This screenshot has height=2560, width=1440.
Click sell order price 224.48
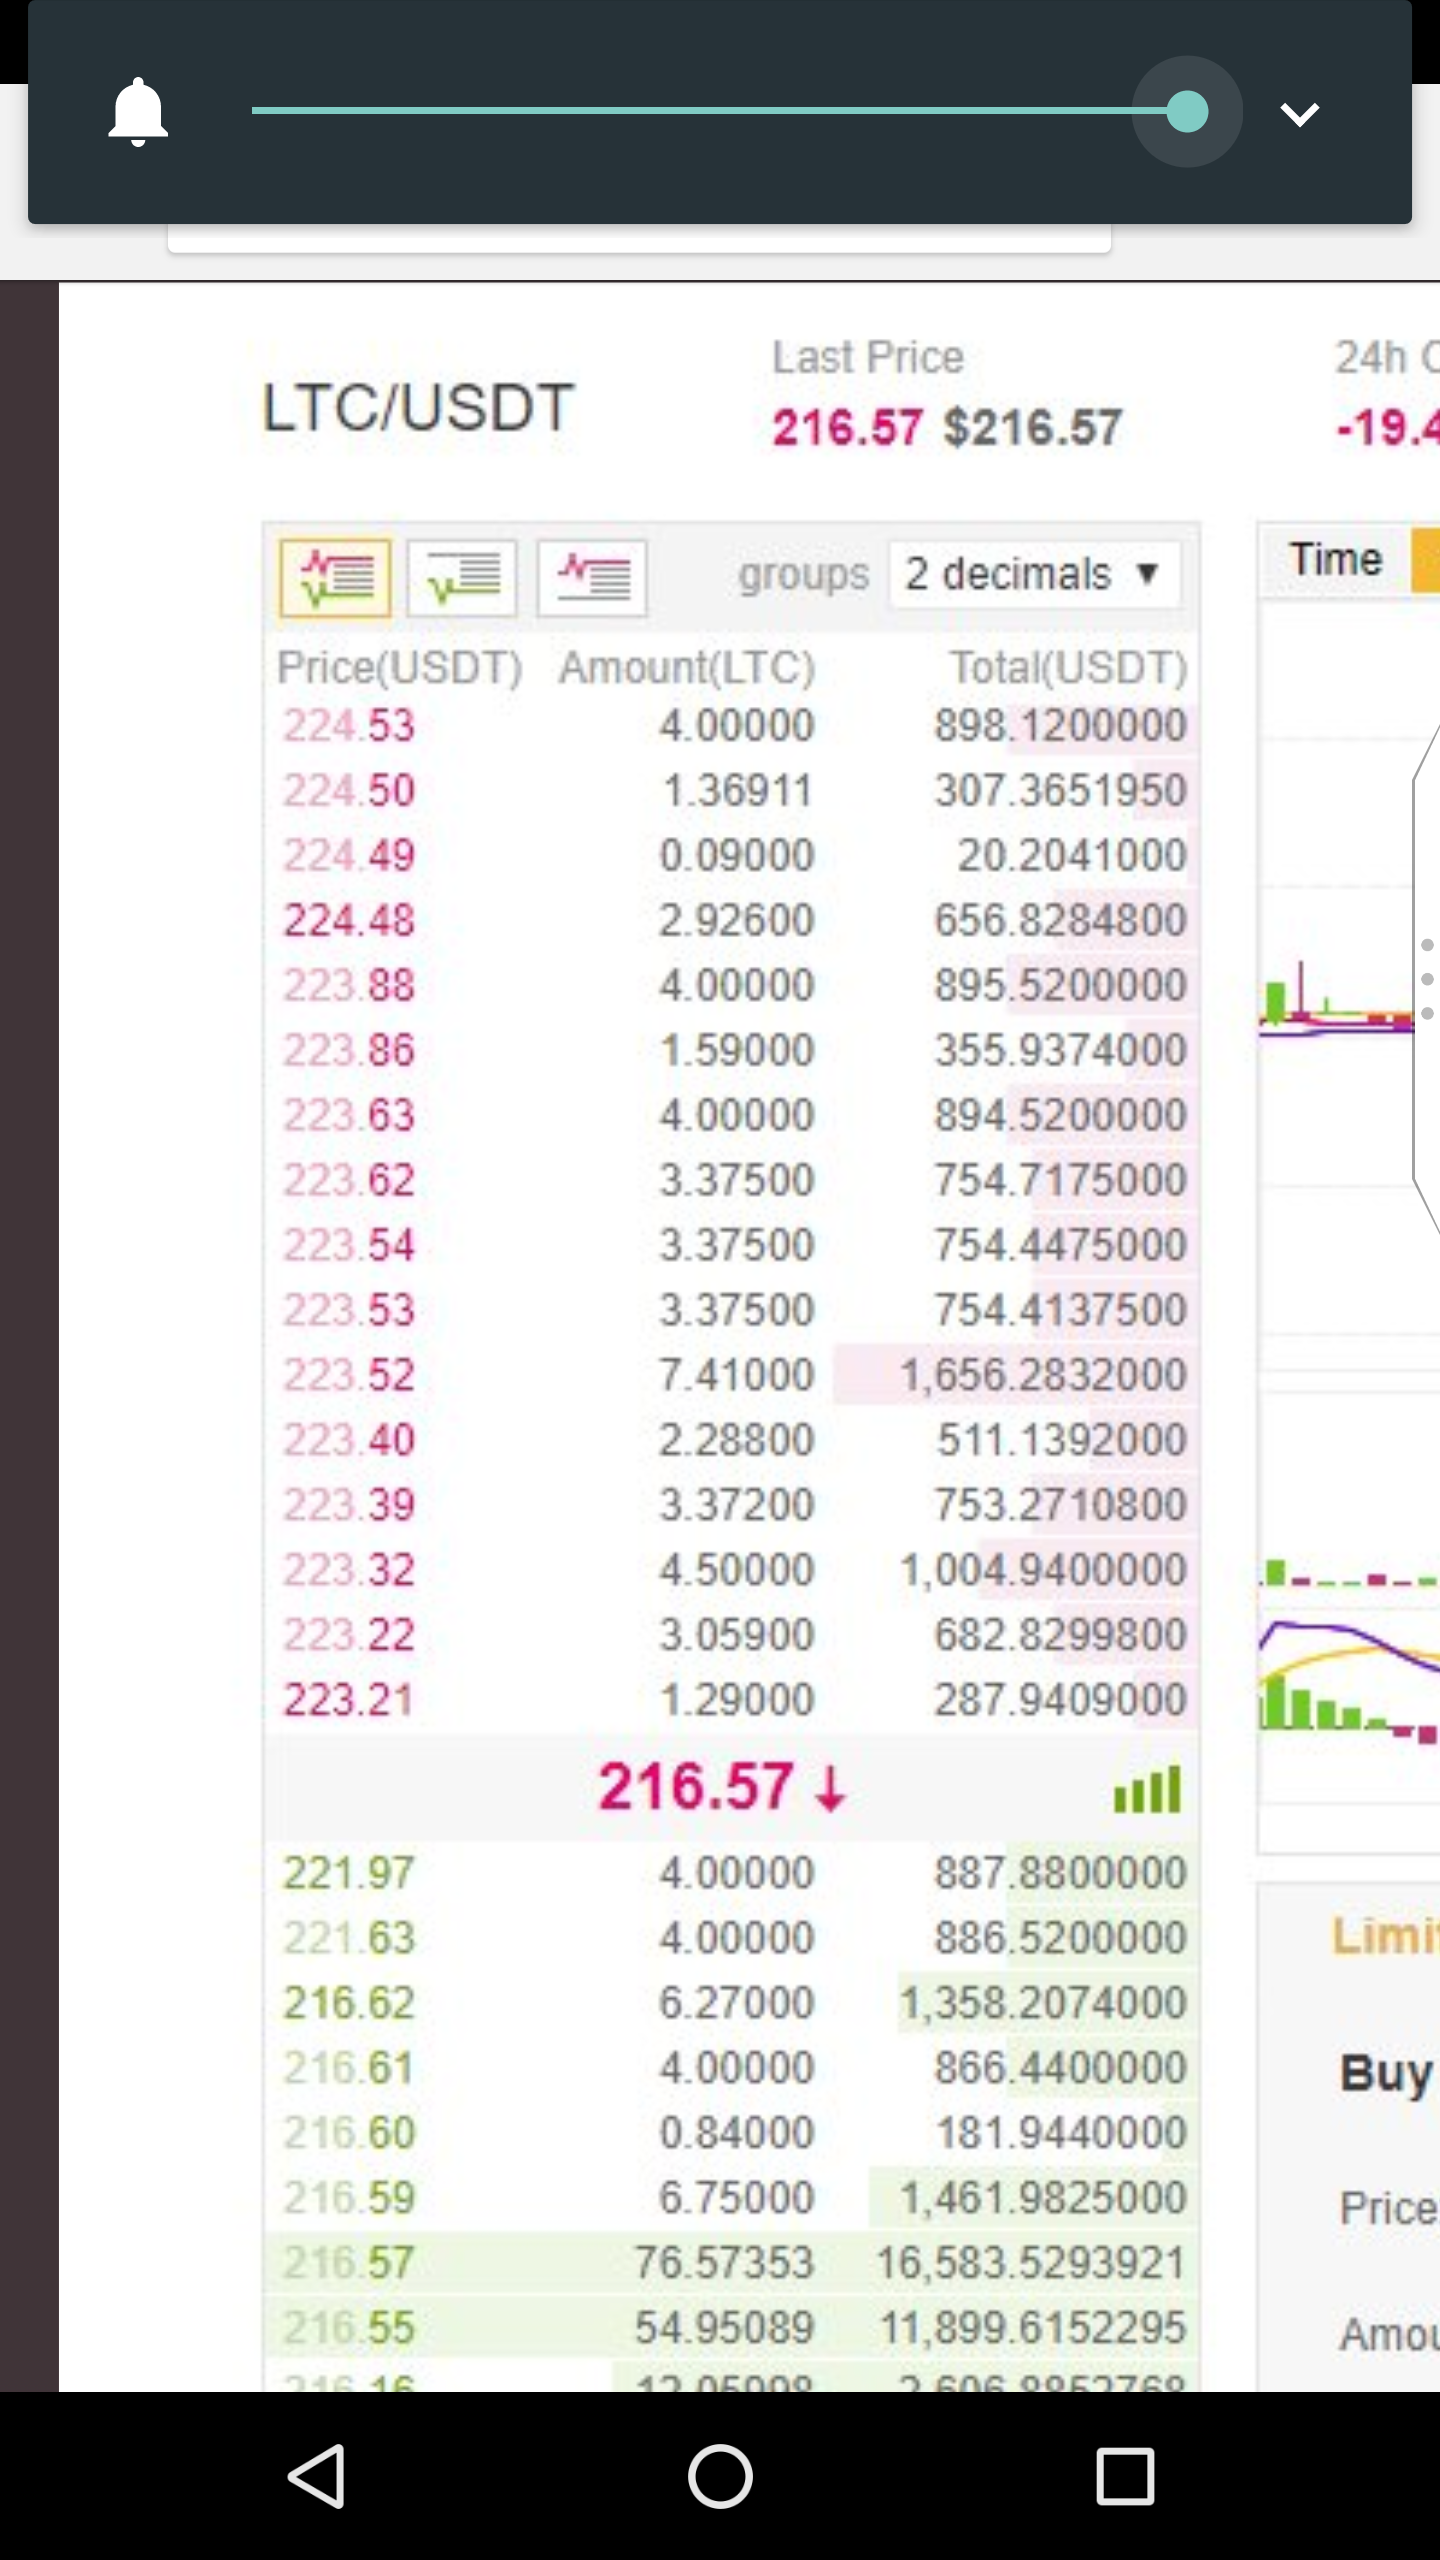348,921
